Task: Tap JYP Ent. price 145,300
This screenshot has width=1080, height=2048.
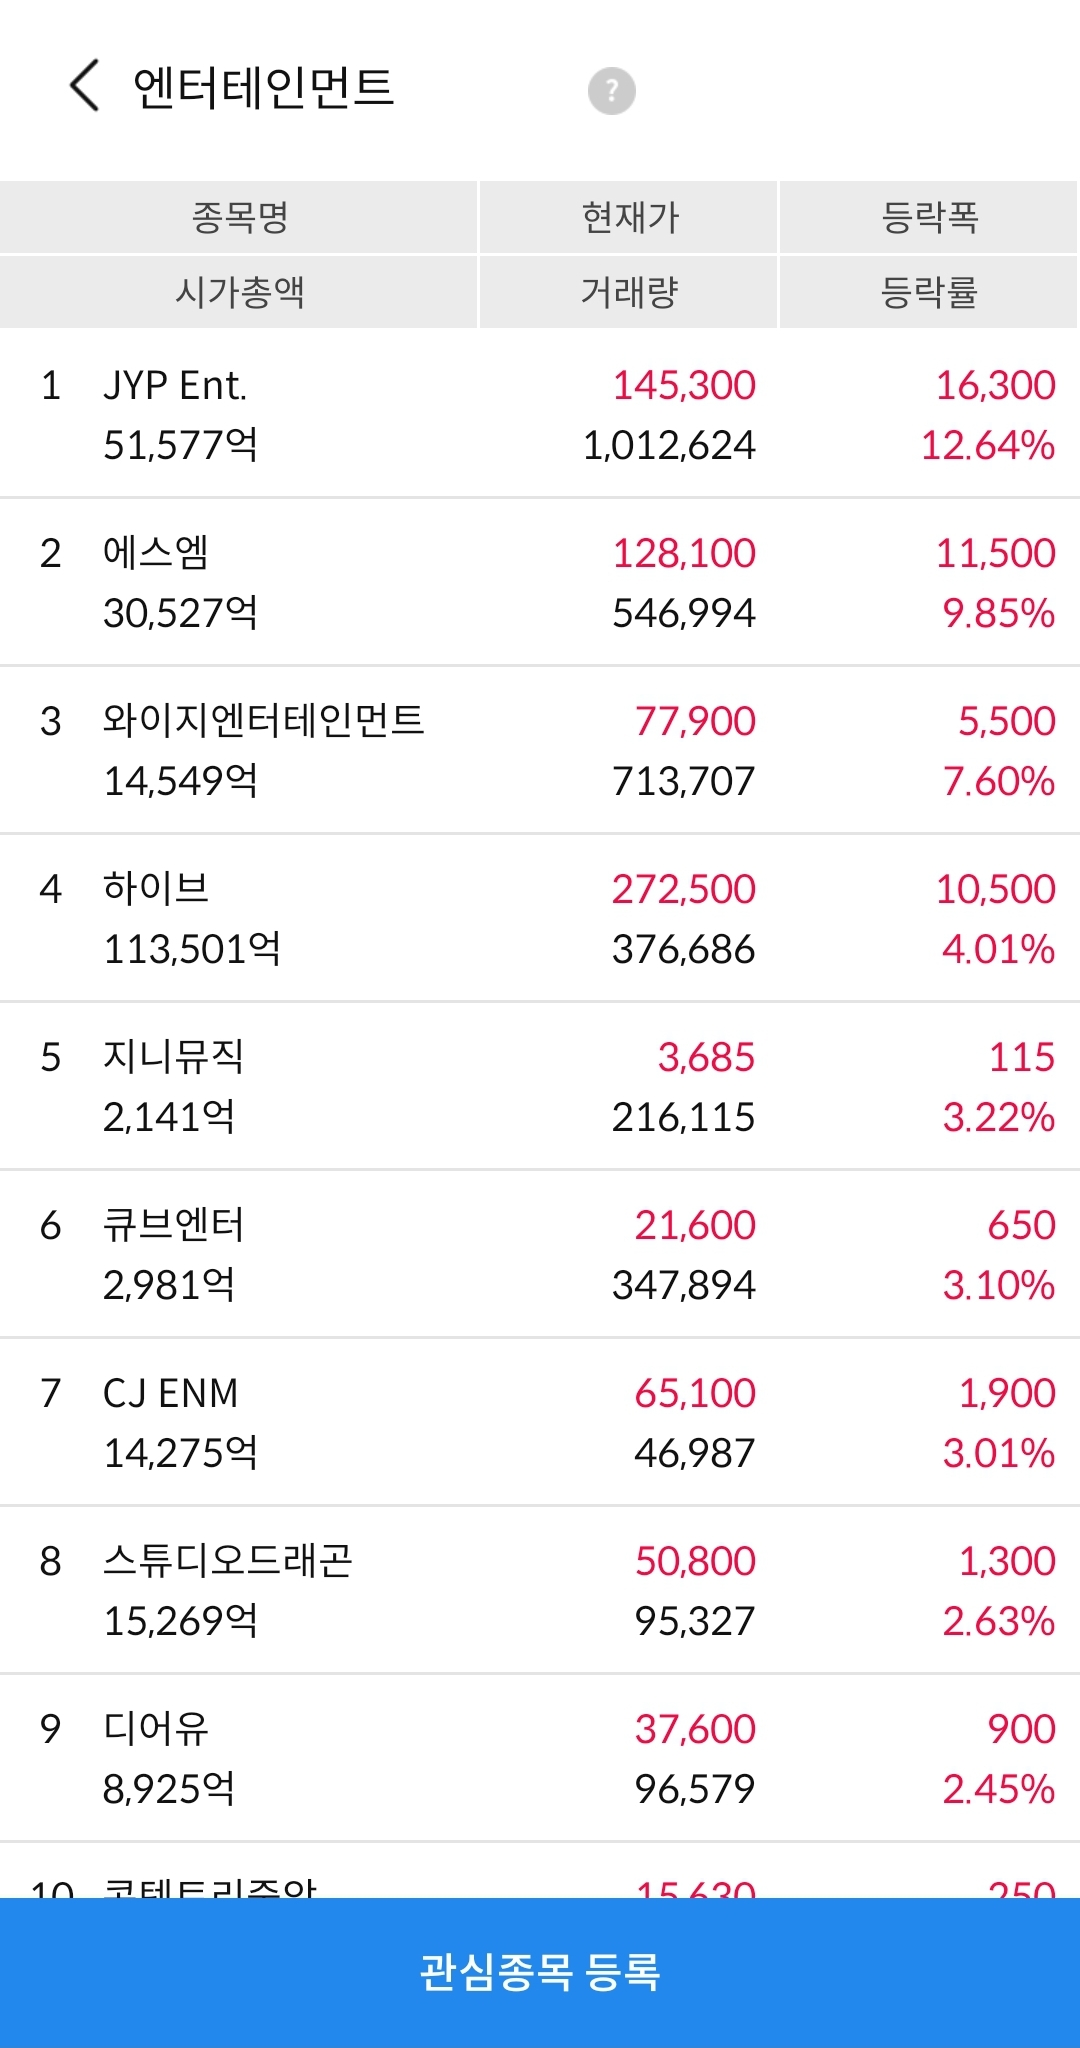Action: [684, 385]
